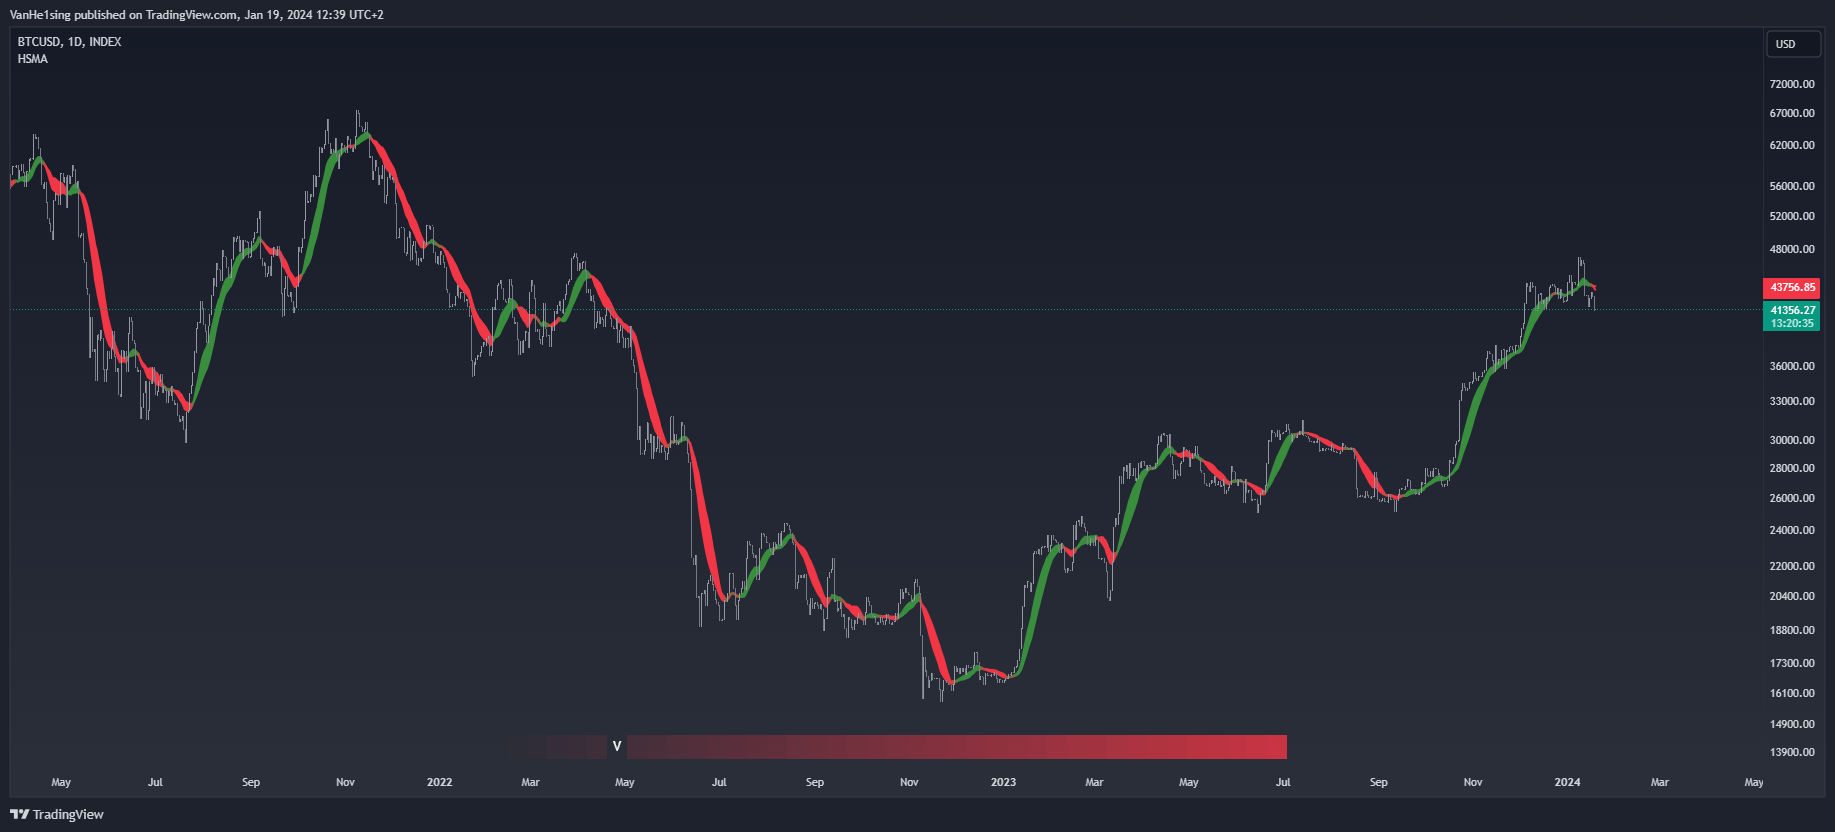Click the 18800.00 price axis label
The width and height of the screenshot is (1835, 832).
pyautogui.click(x=1792, y=630)
